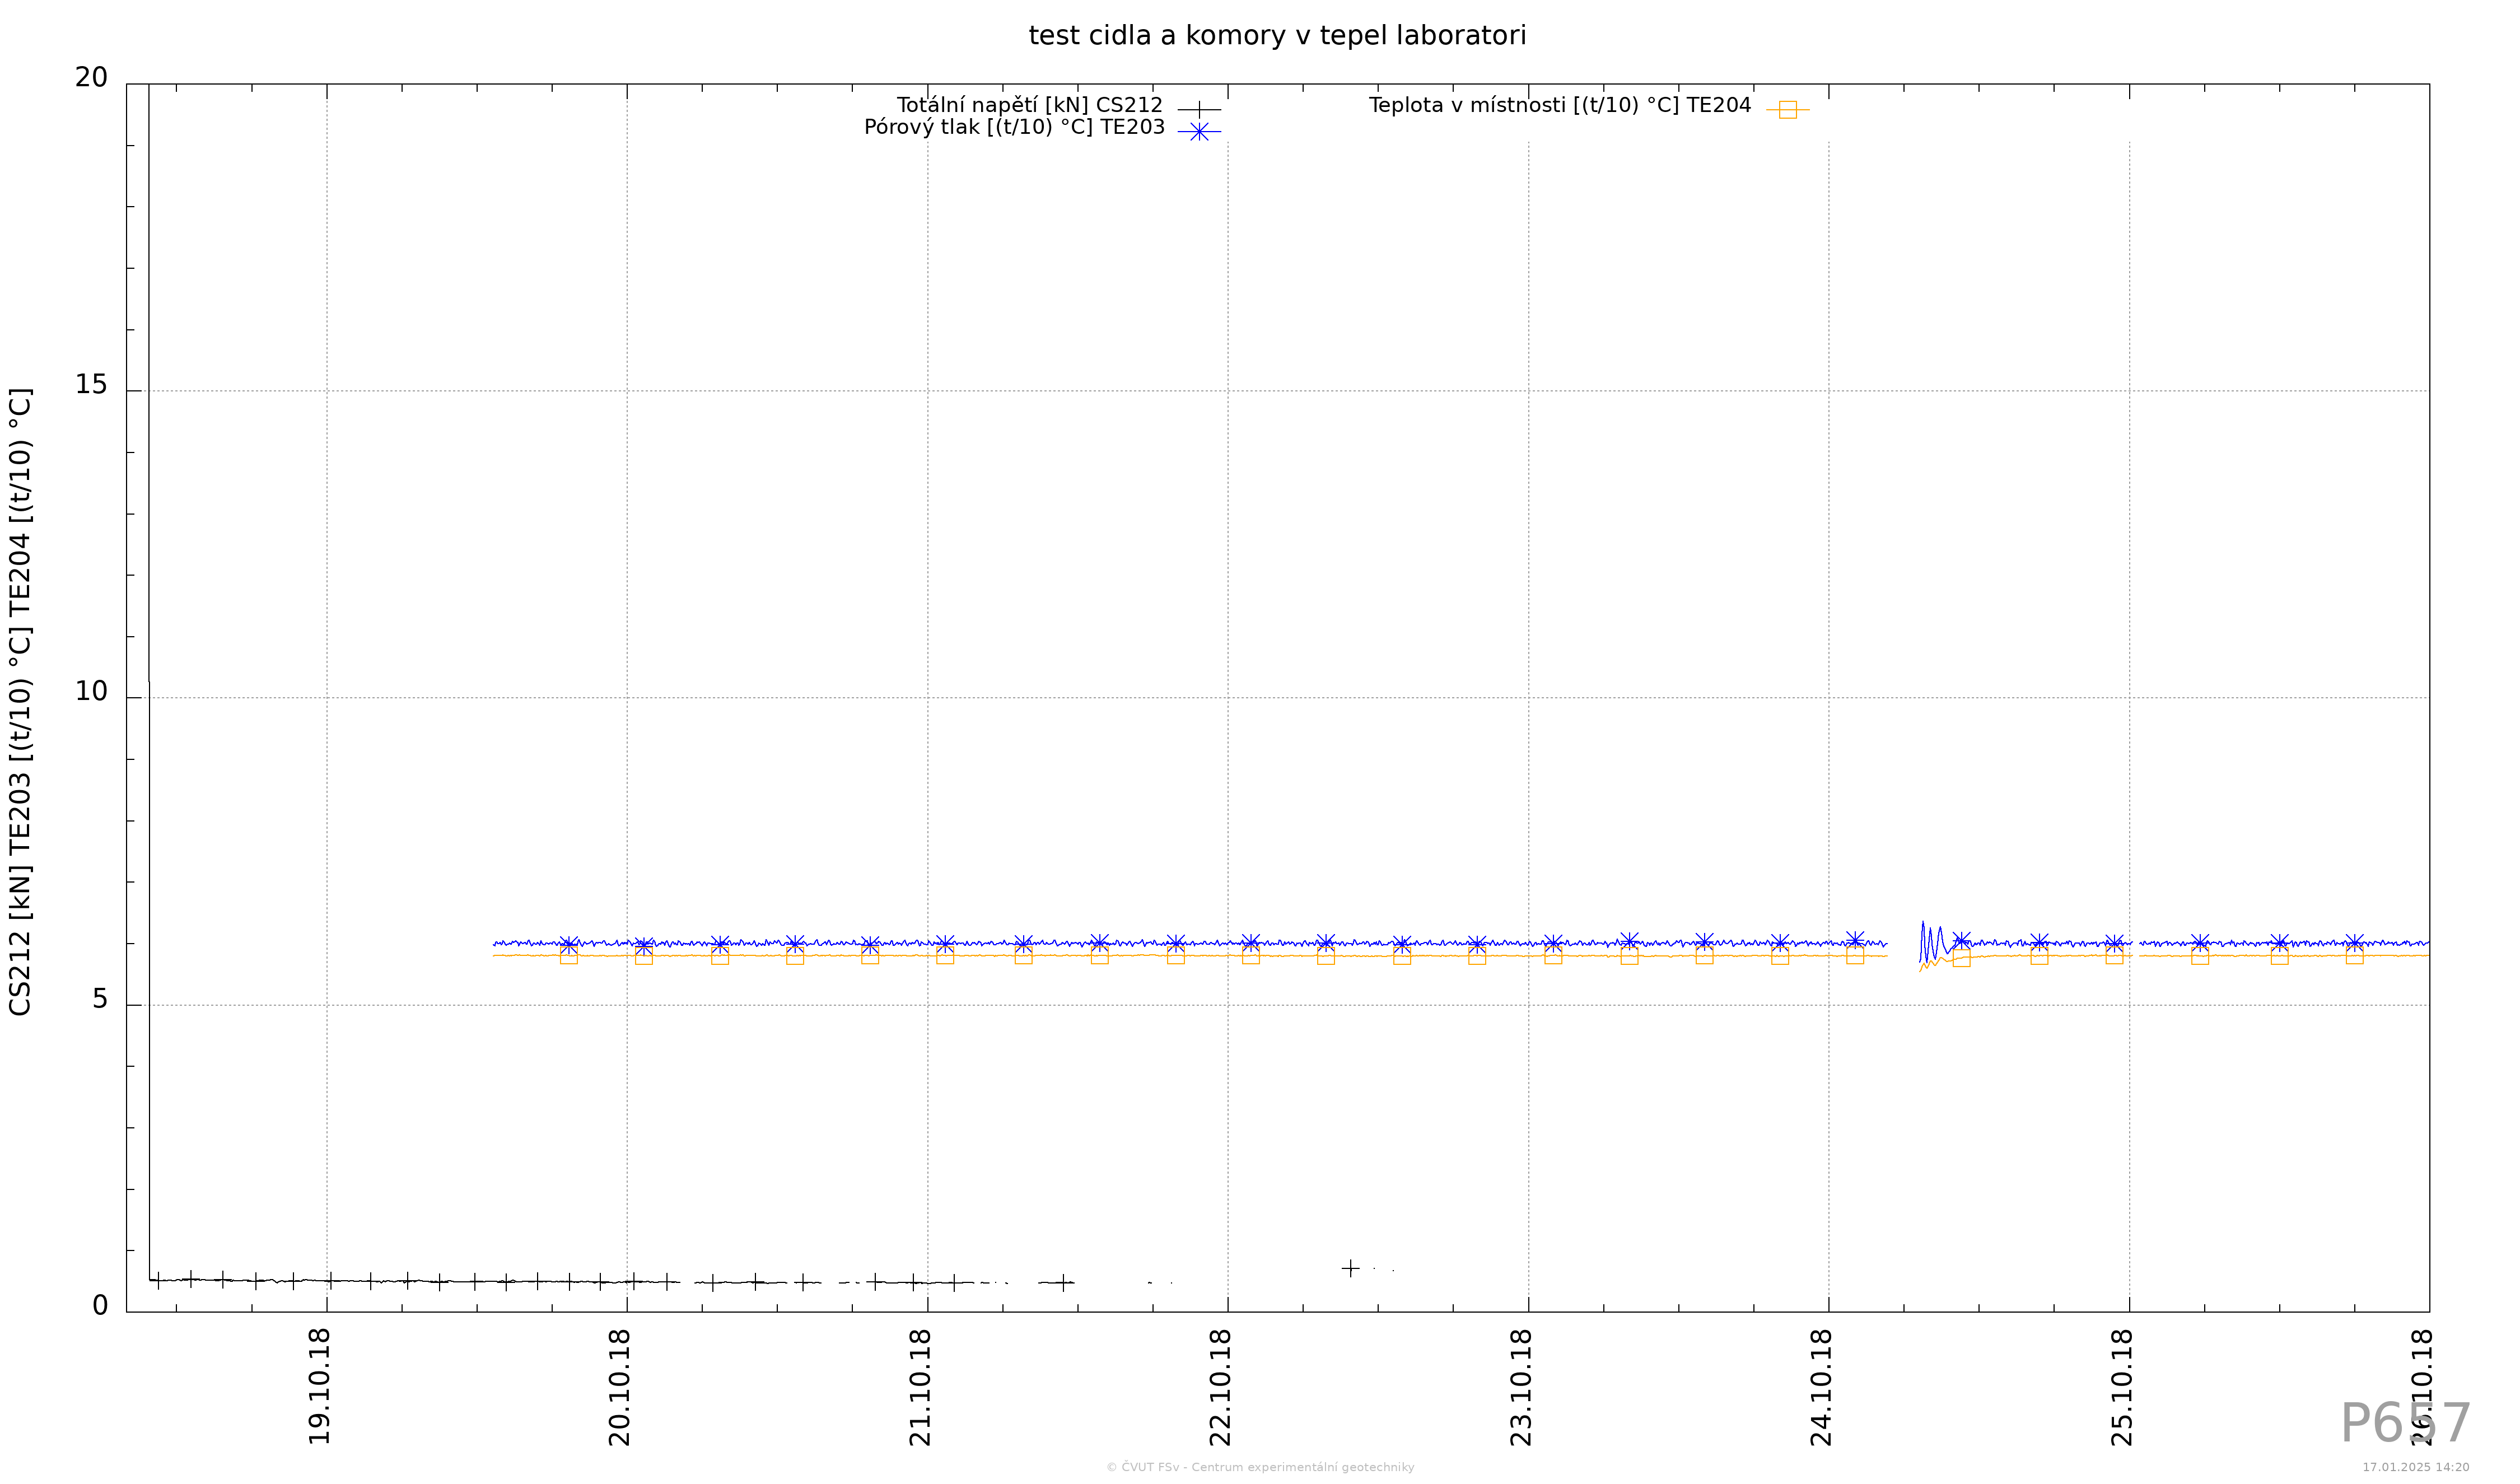Click the x-axis date label 22.10.18

[x=1221, y=1387]
